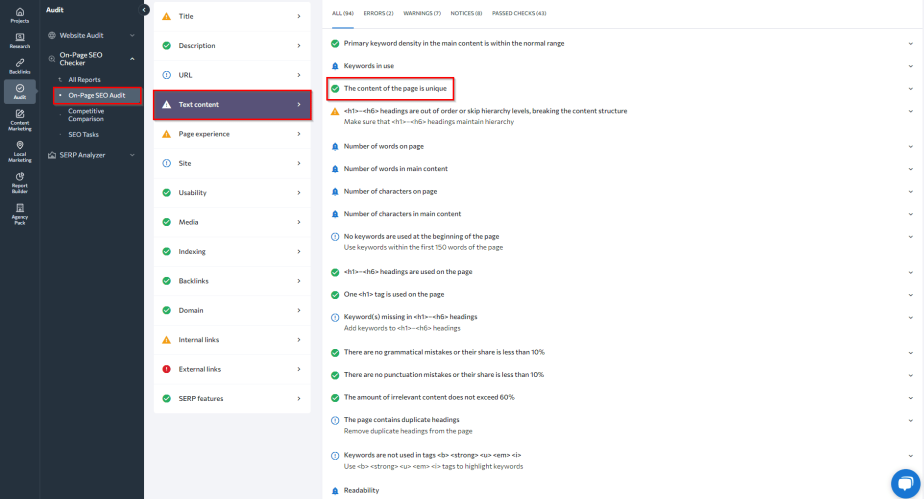Expand the Website Audit menu
This screenshot has height=499, width=924.
[132, 35]
